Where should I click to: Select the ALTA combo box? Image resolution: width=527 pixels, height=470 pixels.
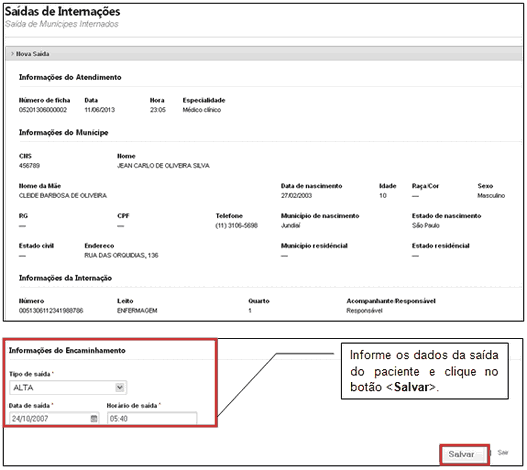[68, 388]
